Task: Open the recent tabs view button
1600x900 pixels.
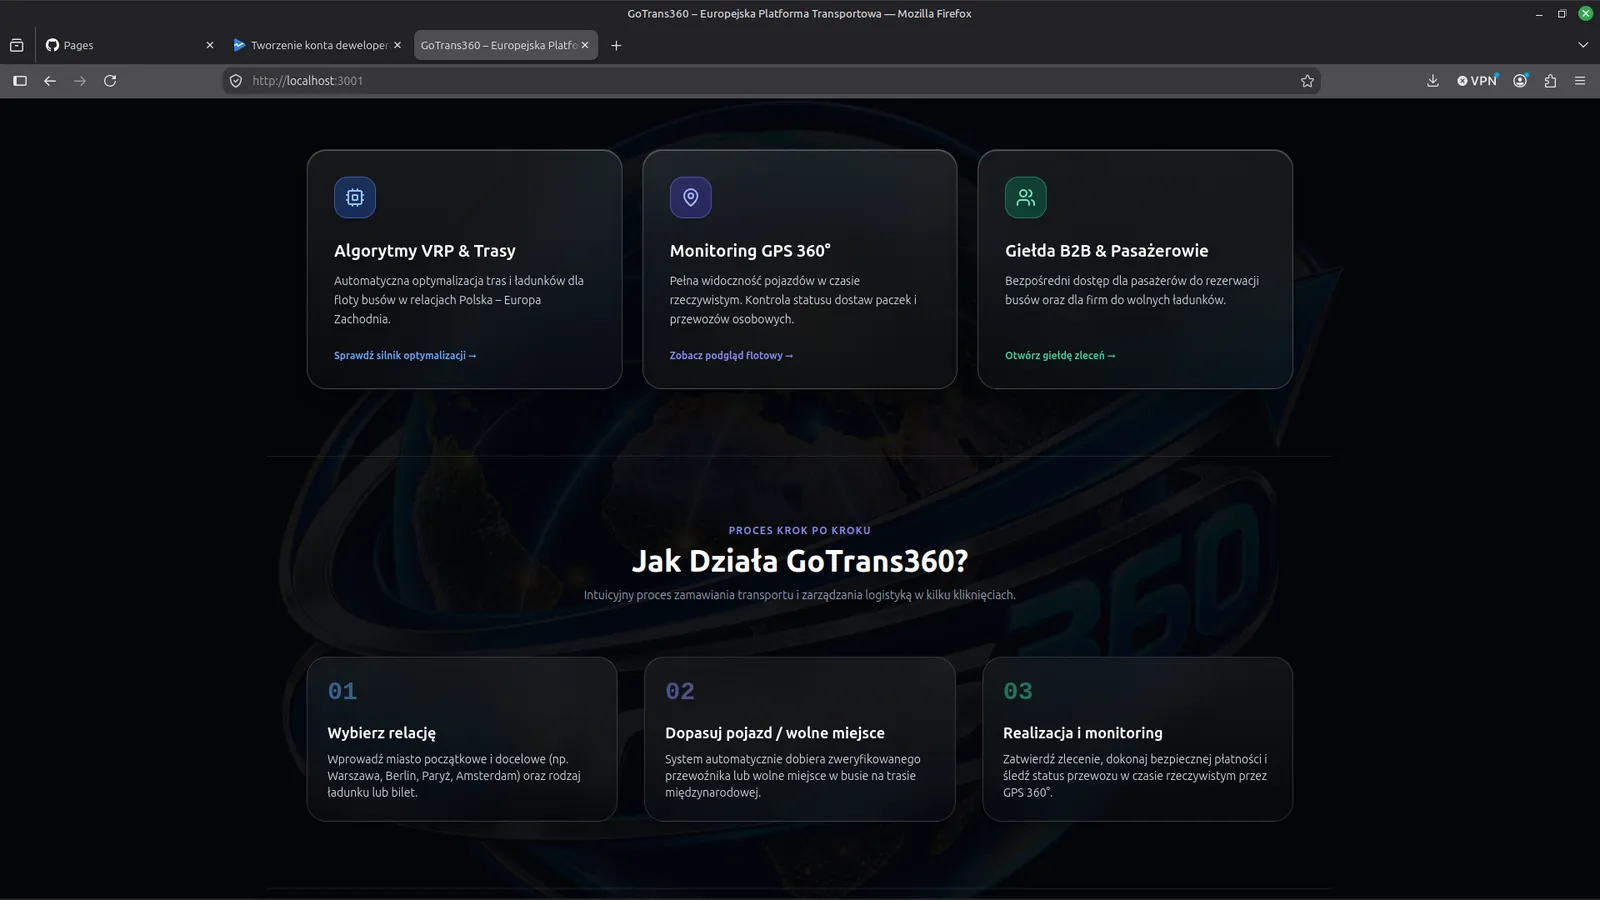Action: point(17,45)
